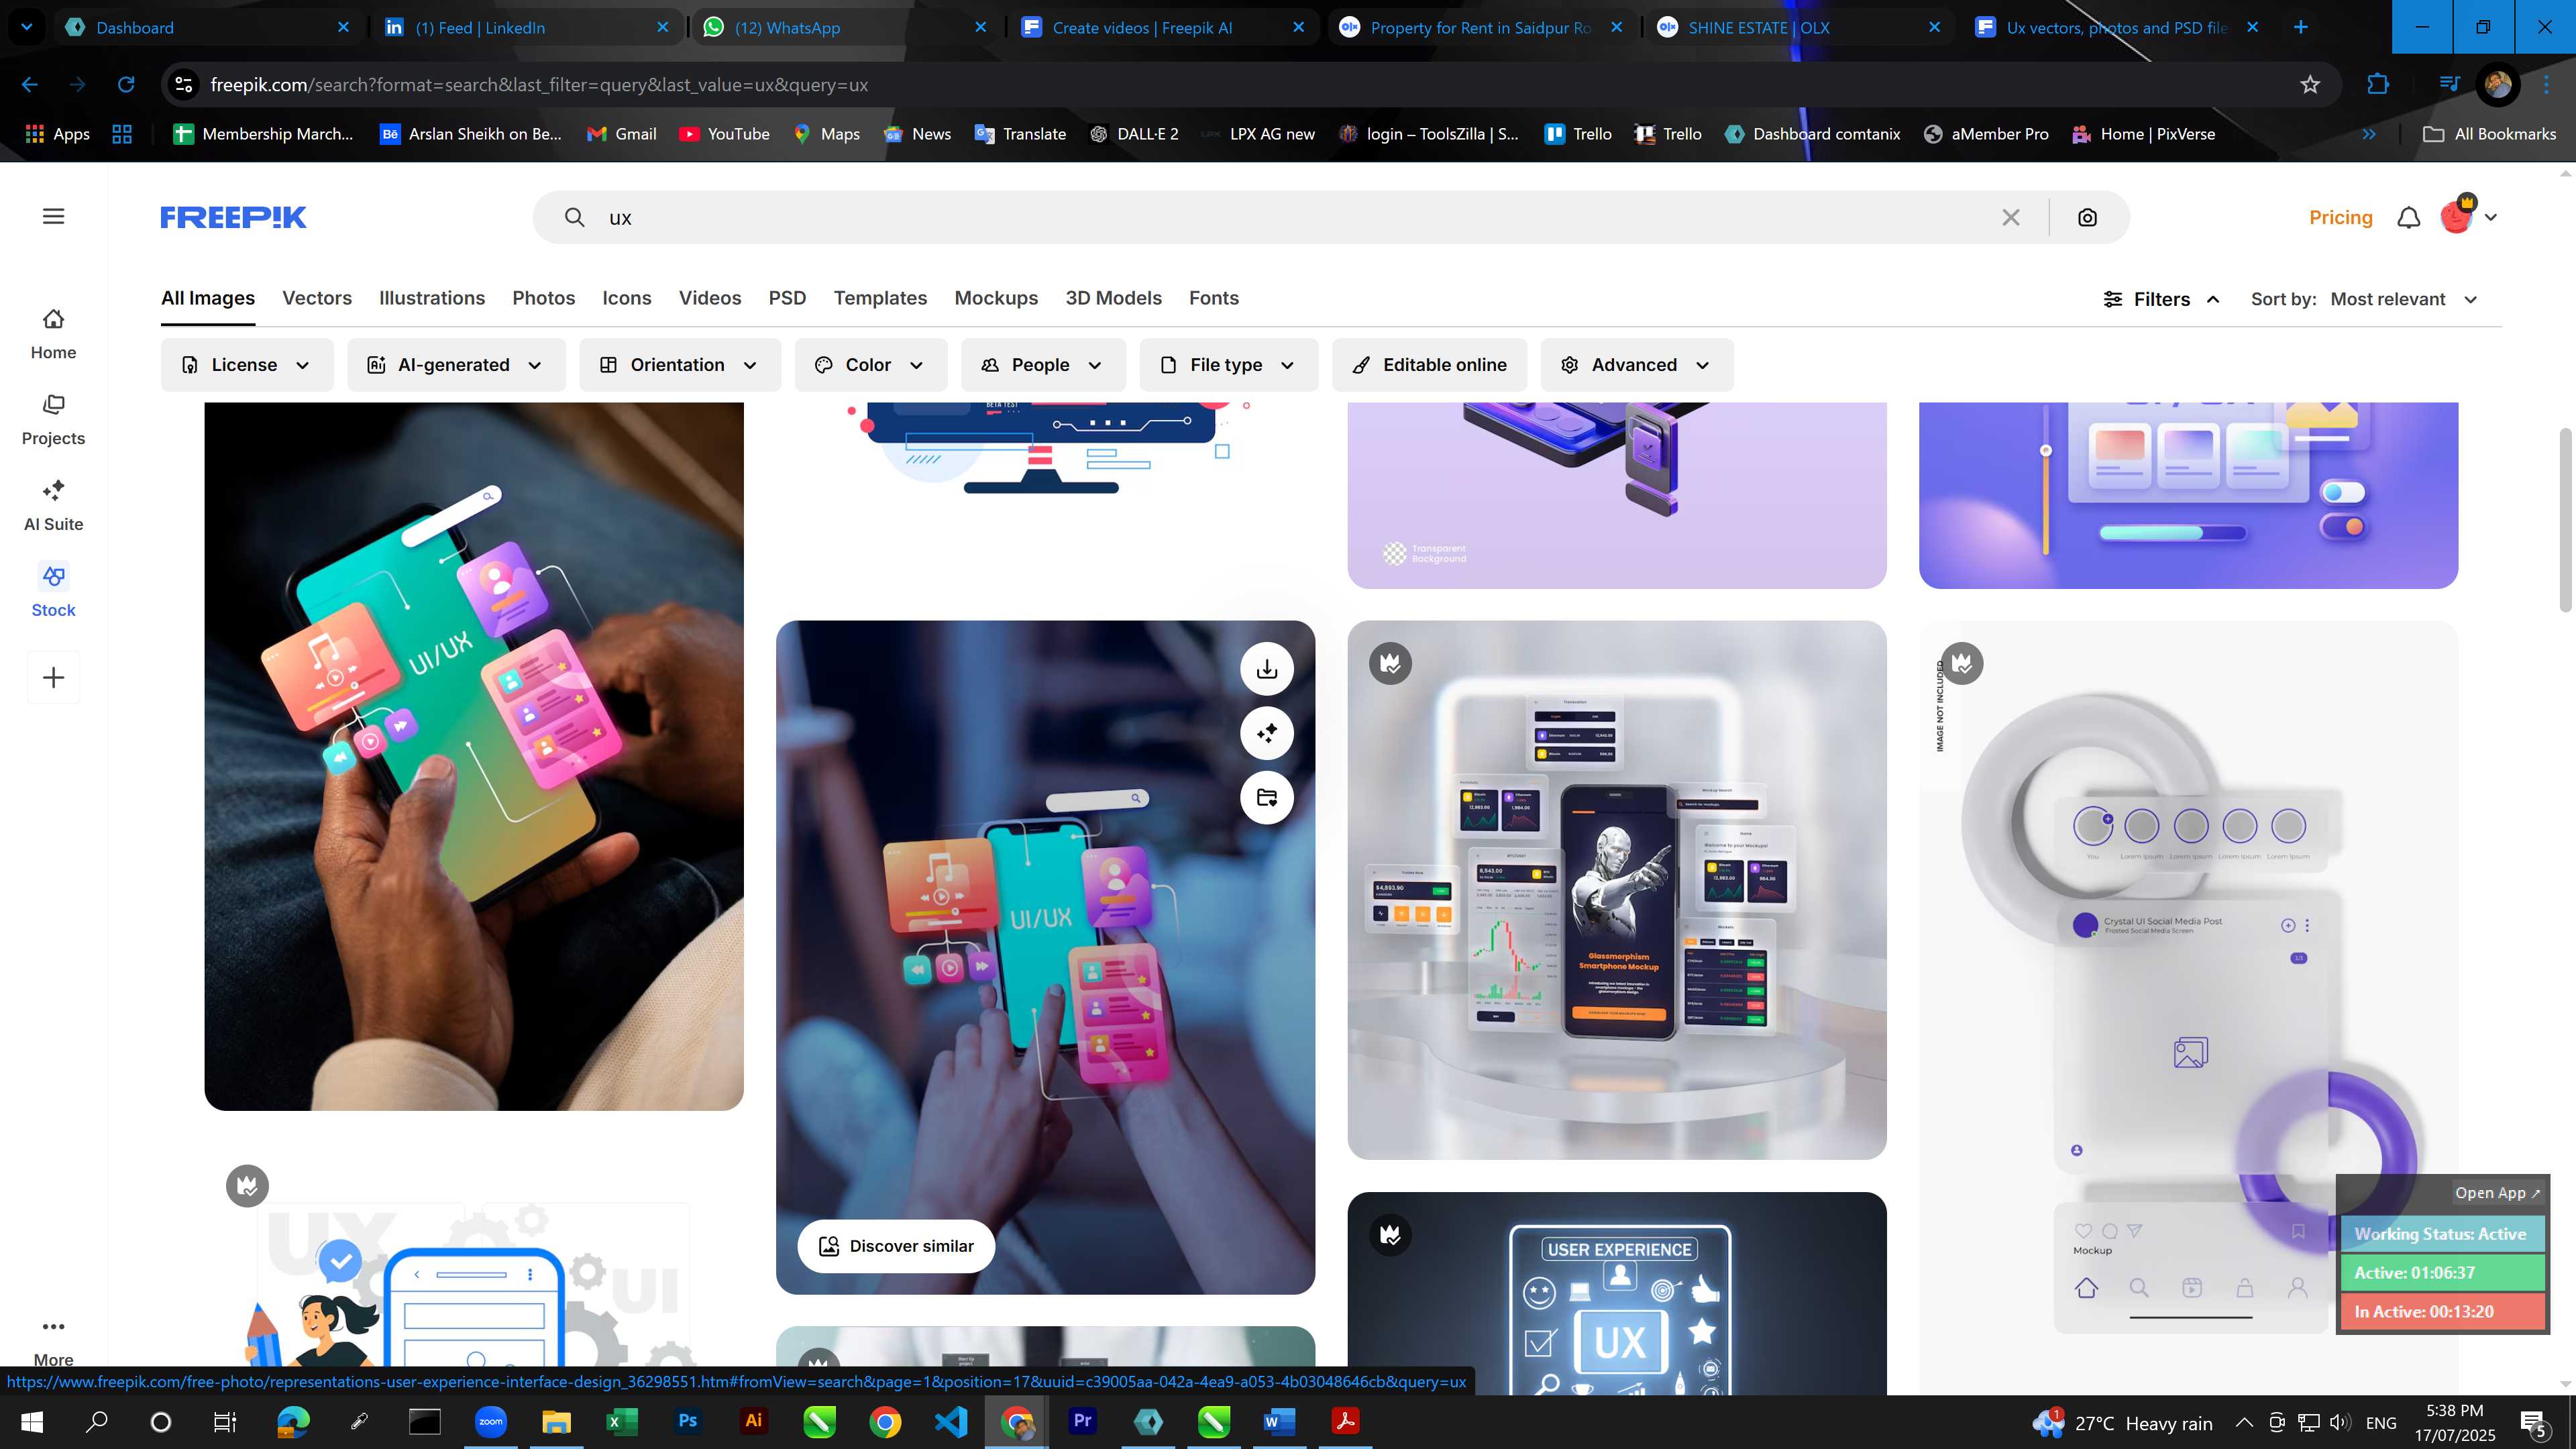Image resolution: width=2576 pixels, height=1449 pixels.
Task: Click Open App in status widget
Action: point(2497,1192)
